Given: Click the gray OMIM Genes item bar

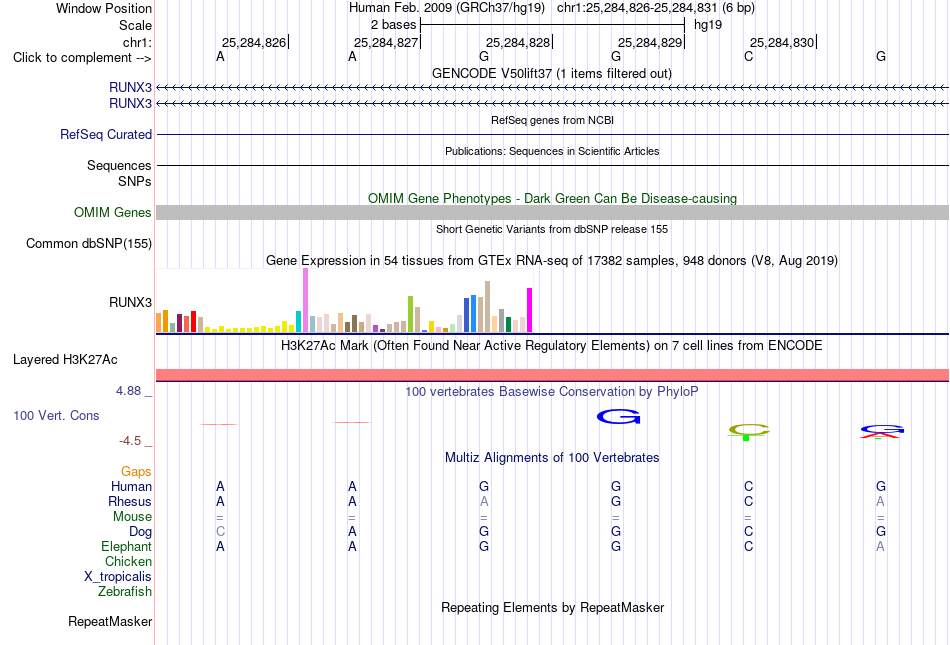Looking at the screenshot, I should click(x=552, y=212).
